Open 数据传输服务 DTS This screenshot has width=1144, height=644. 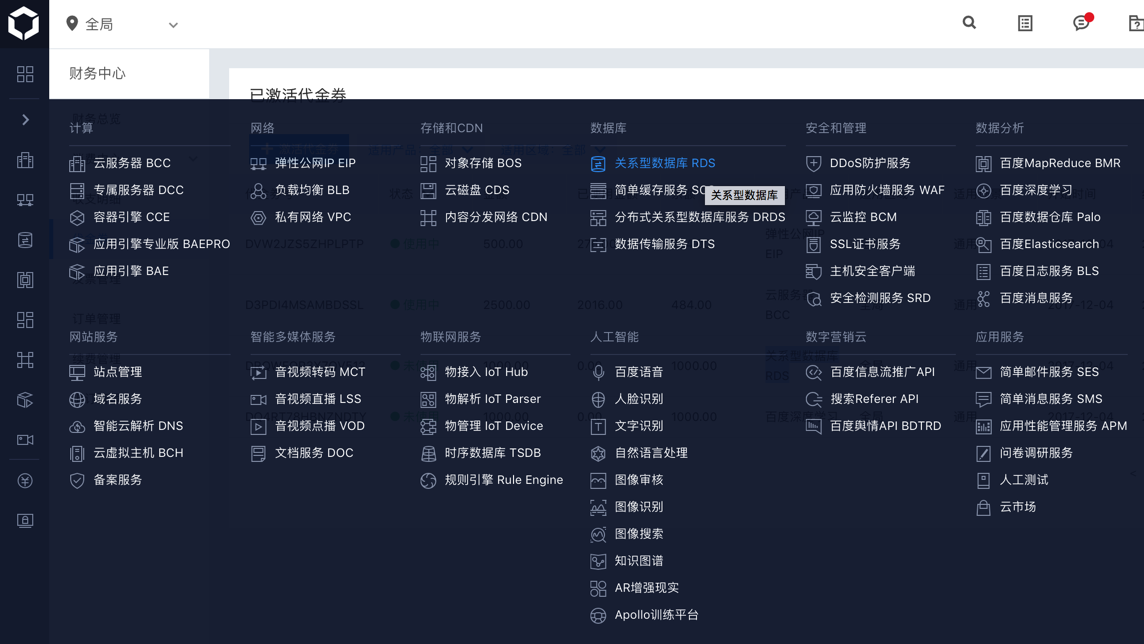coord(665,244)
